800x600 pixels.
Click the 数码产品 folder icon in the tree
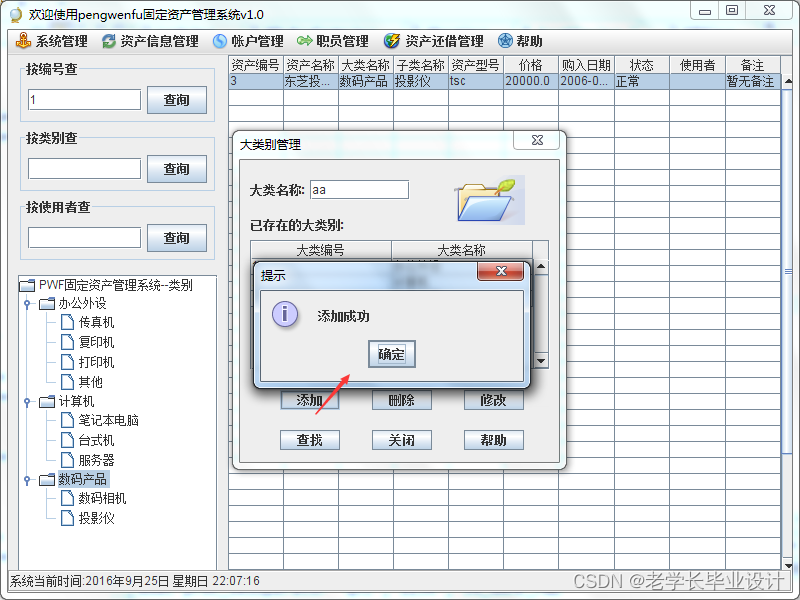click(49, 478)
